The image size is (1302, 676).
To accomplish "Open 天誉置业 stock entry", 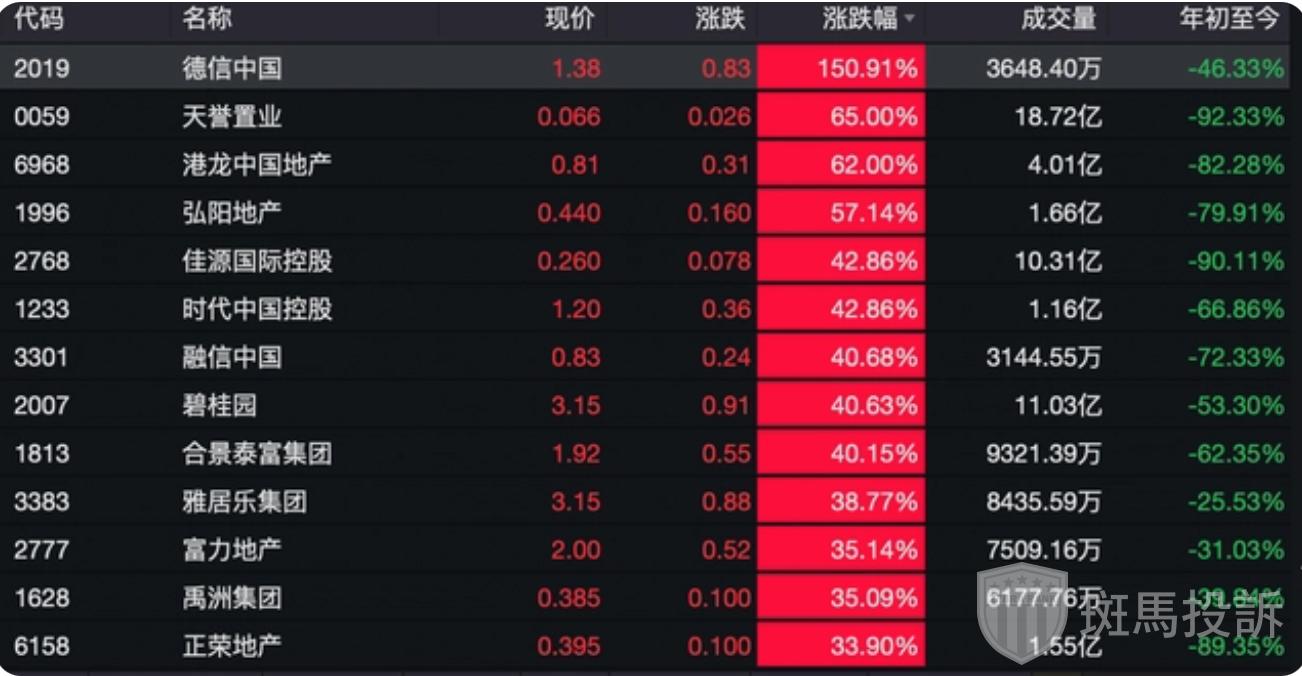I will [x=232, y=116].
